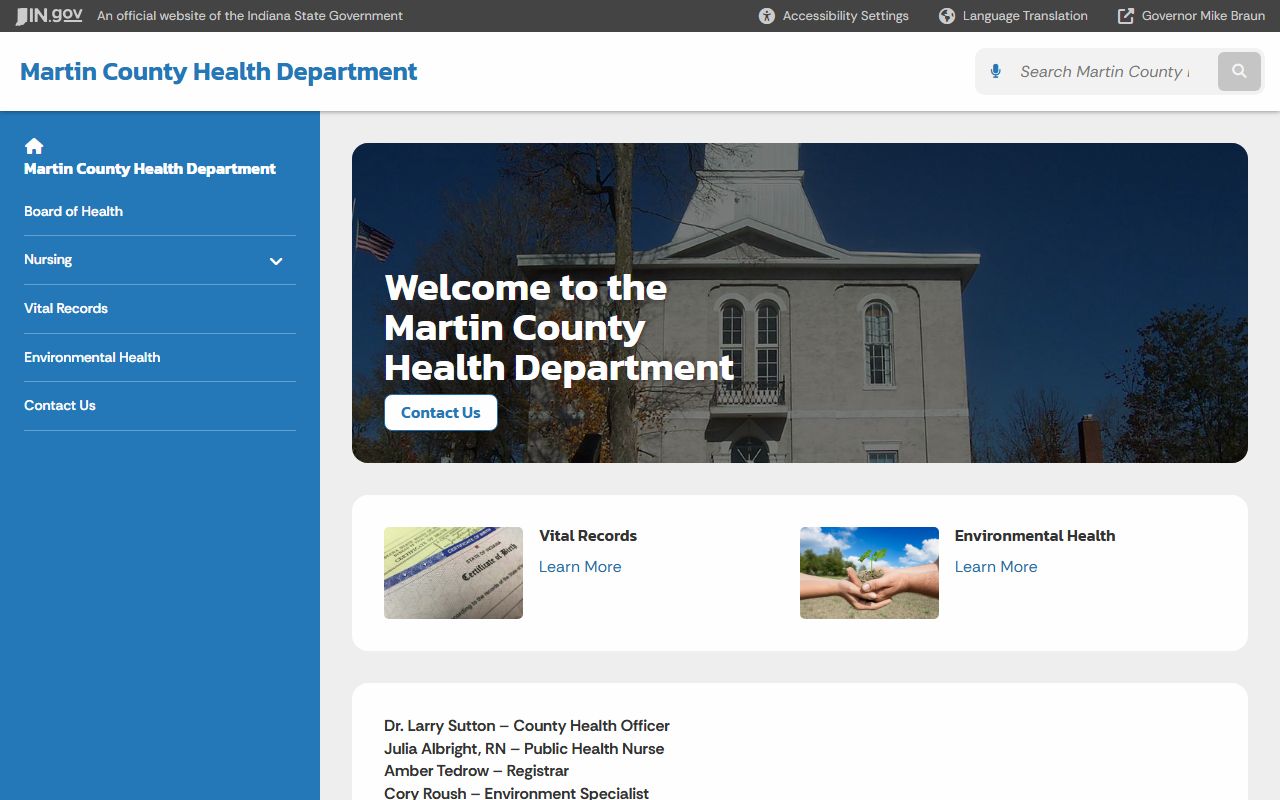Click the Environmental Health card heading
1280x800 pixels.
point(1035,536)
